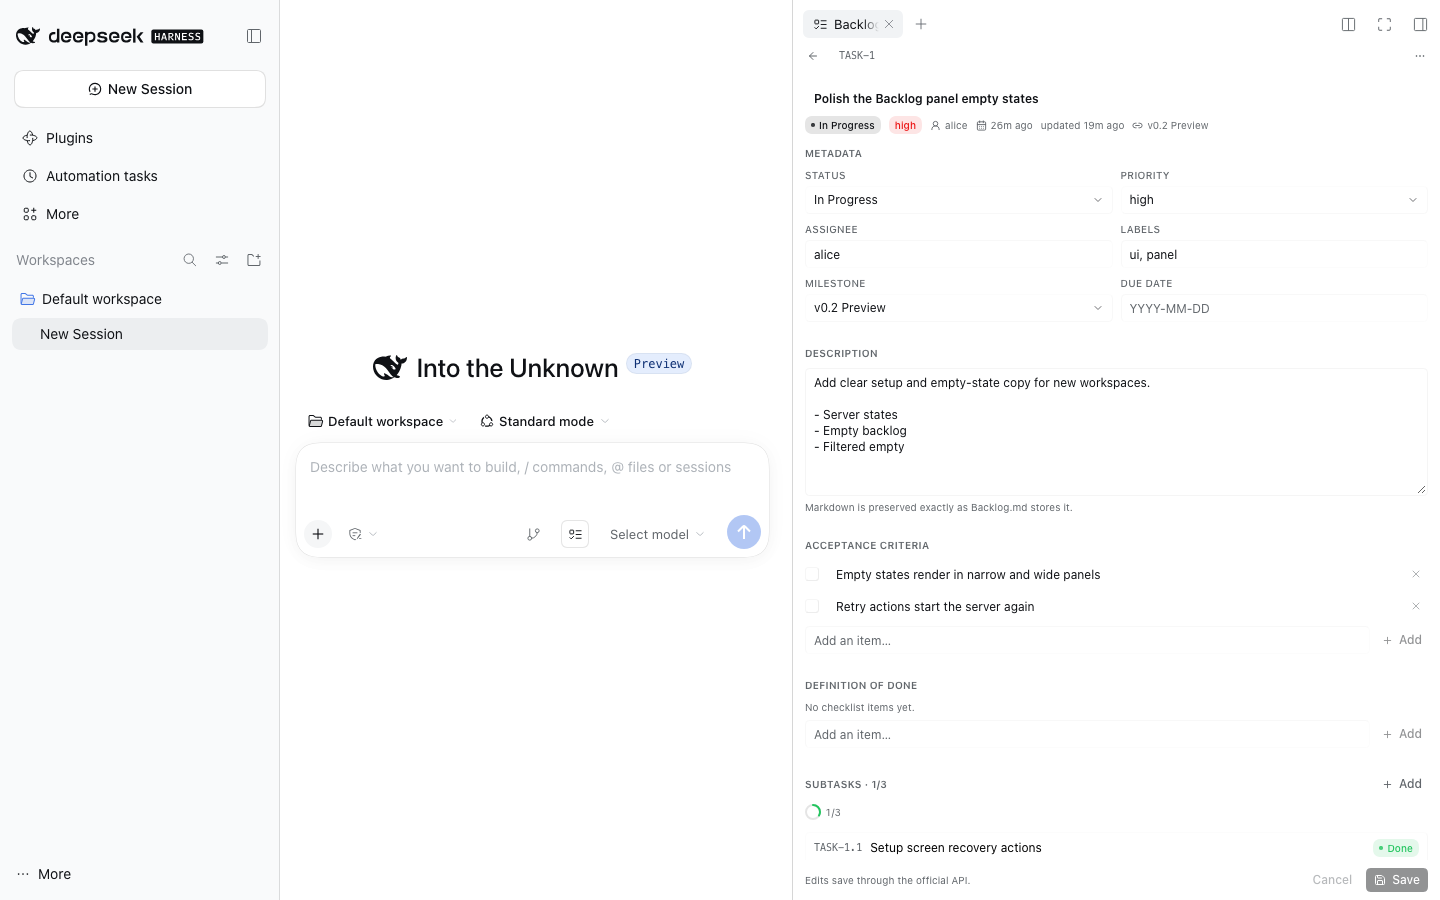1440x900 pixels.
Task: Send prompt with arrow button
Action: [744, 532]
